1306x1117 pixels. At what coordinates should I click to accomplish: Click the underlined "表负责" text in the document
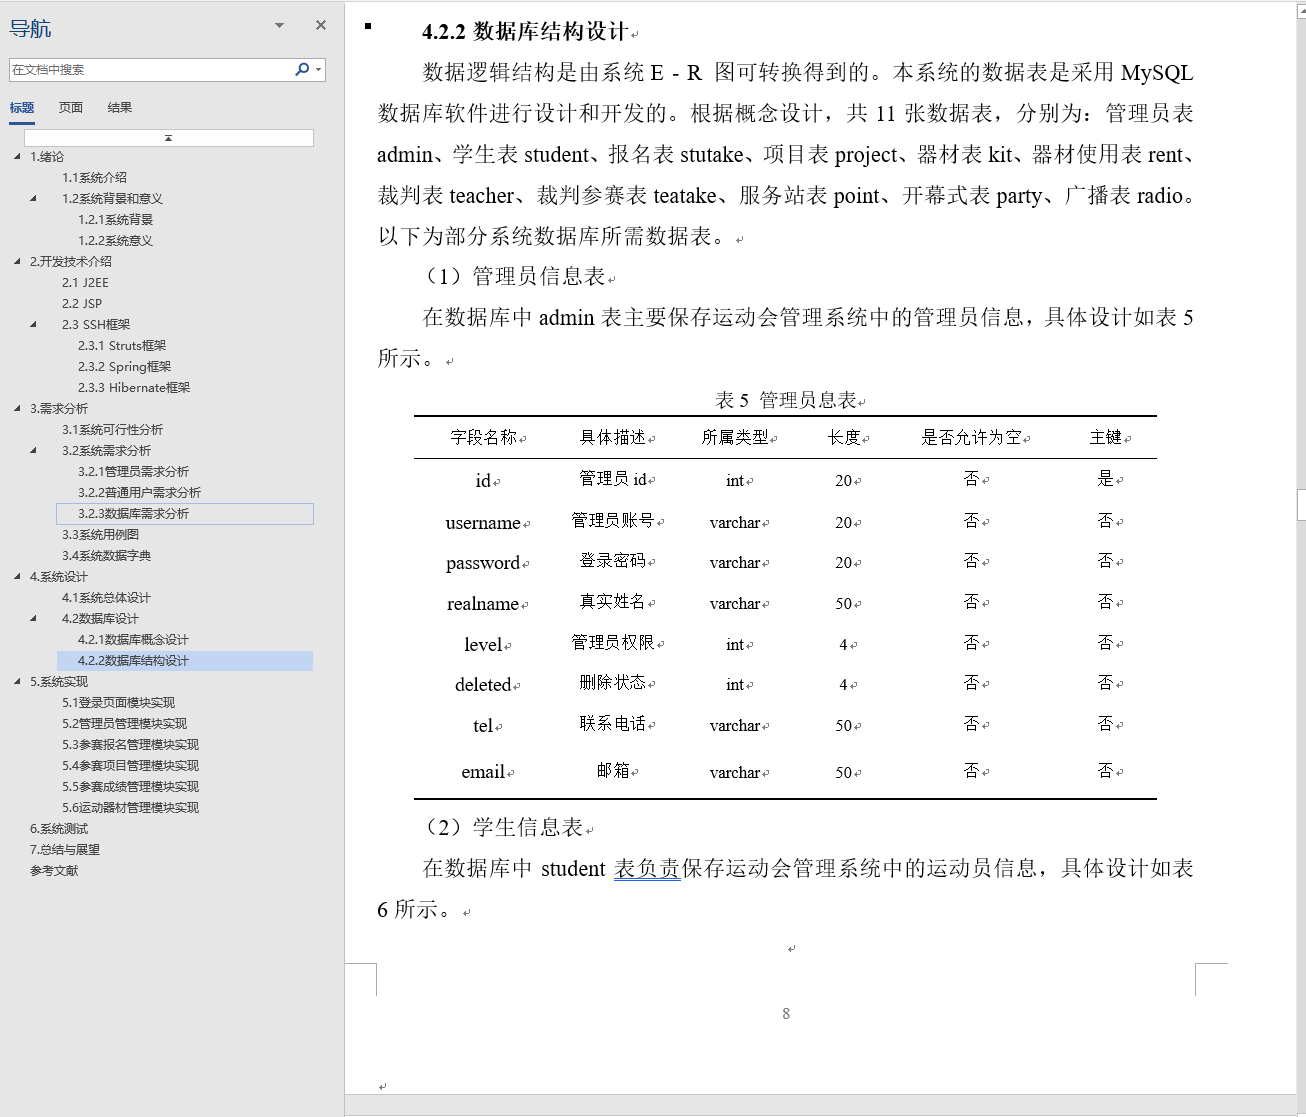tap(646, 869)
